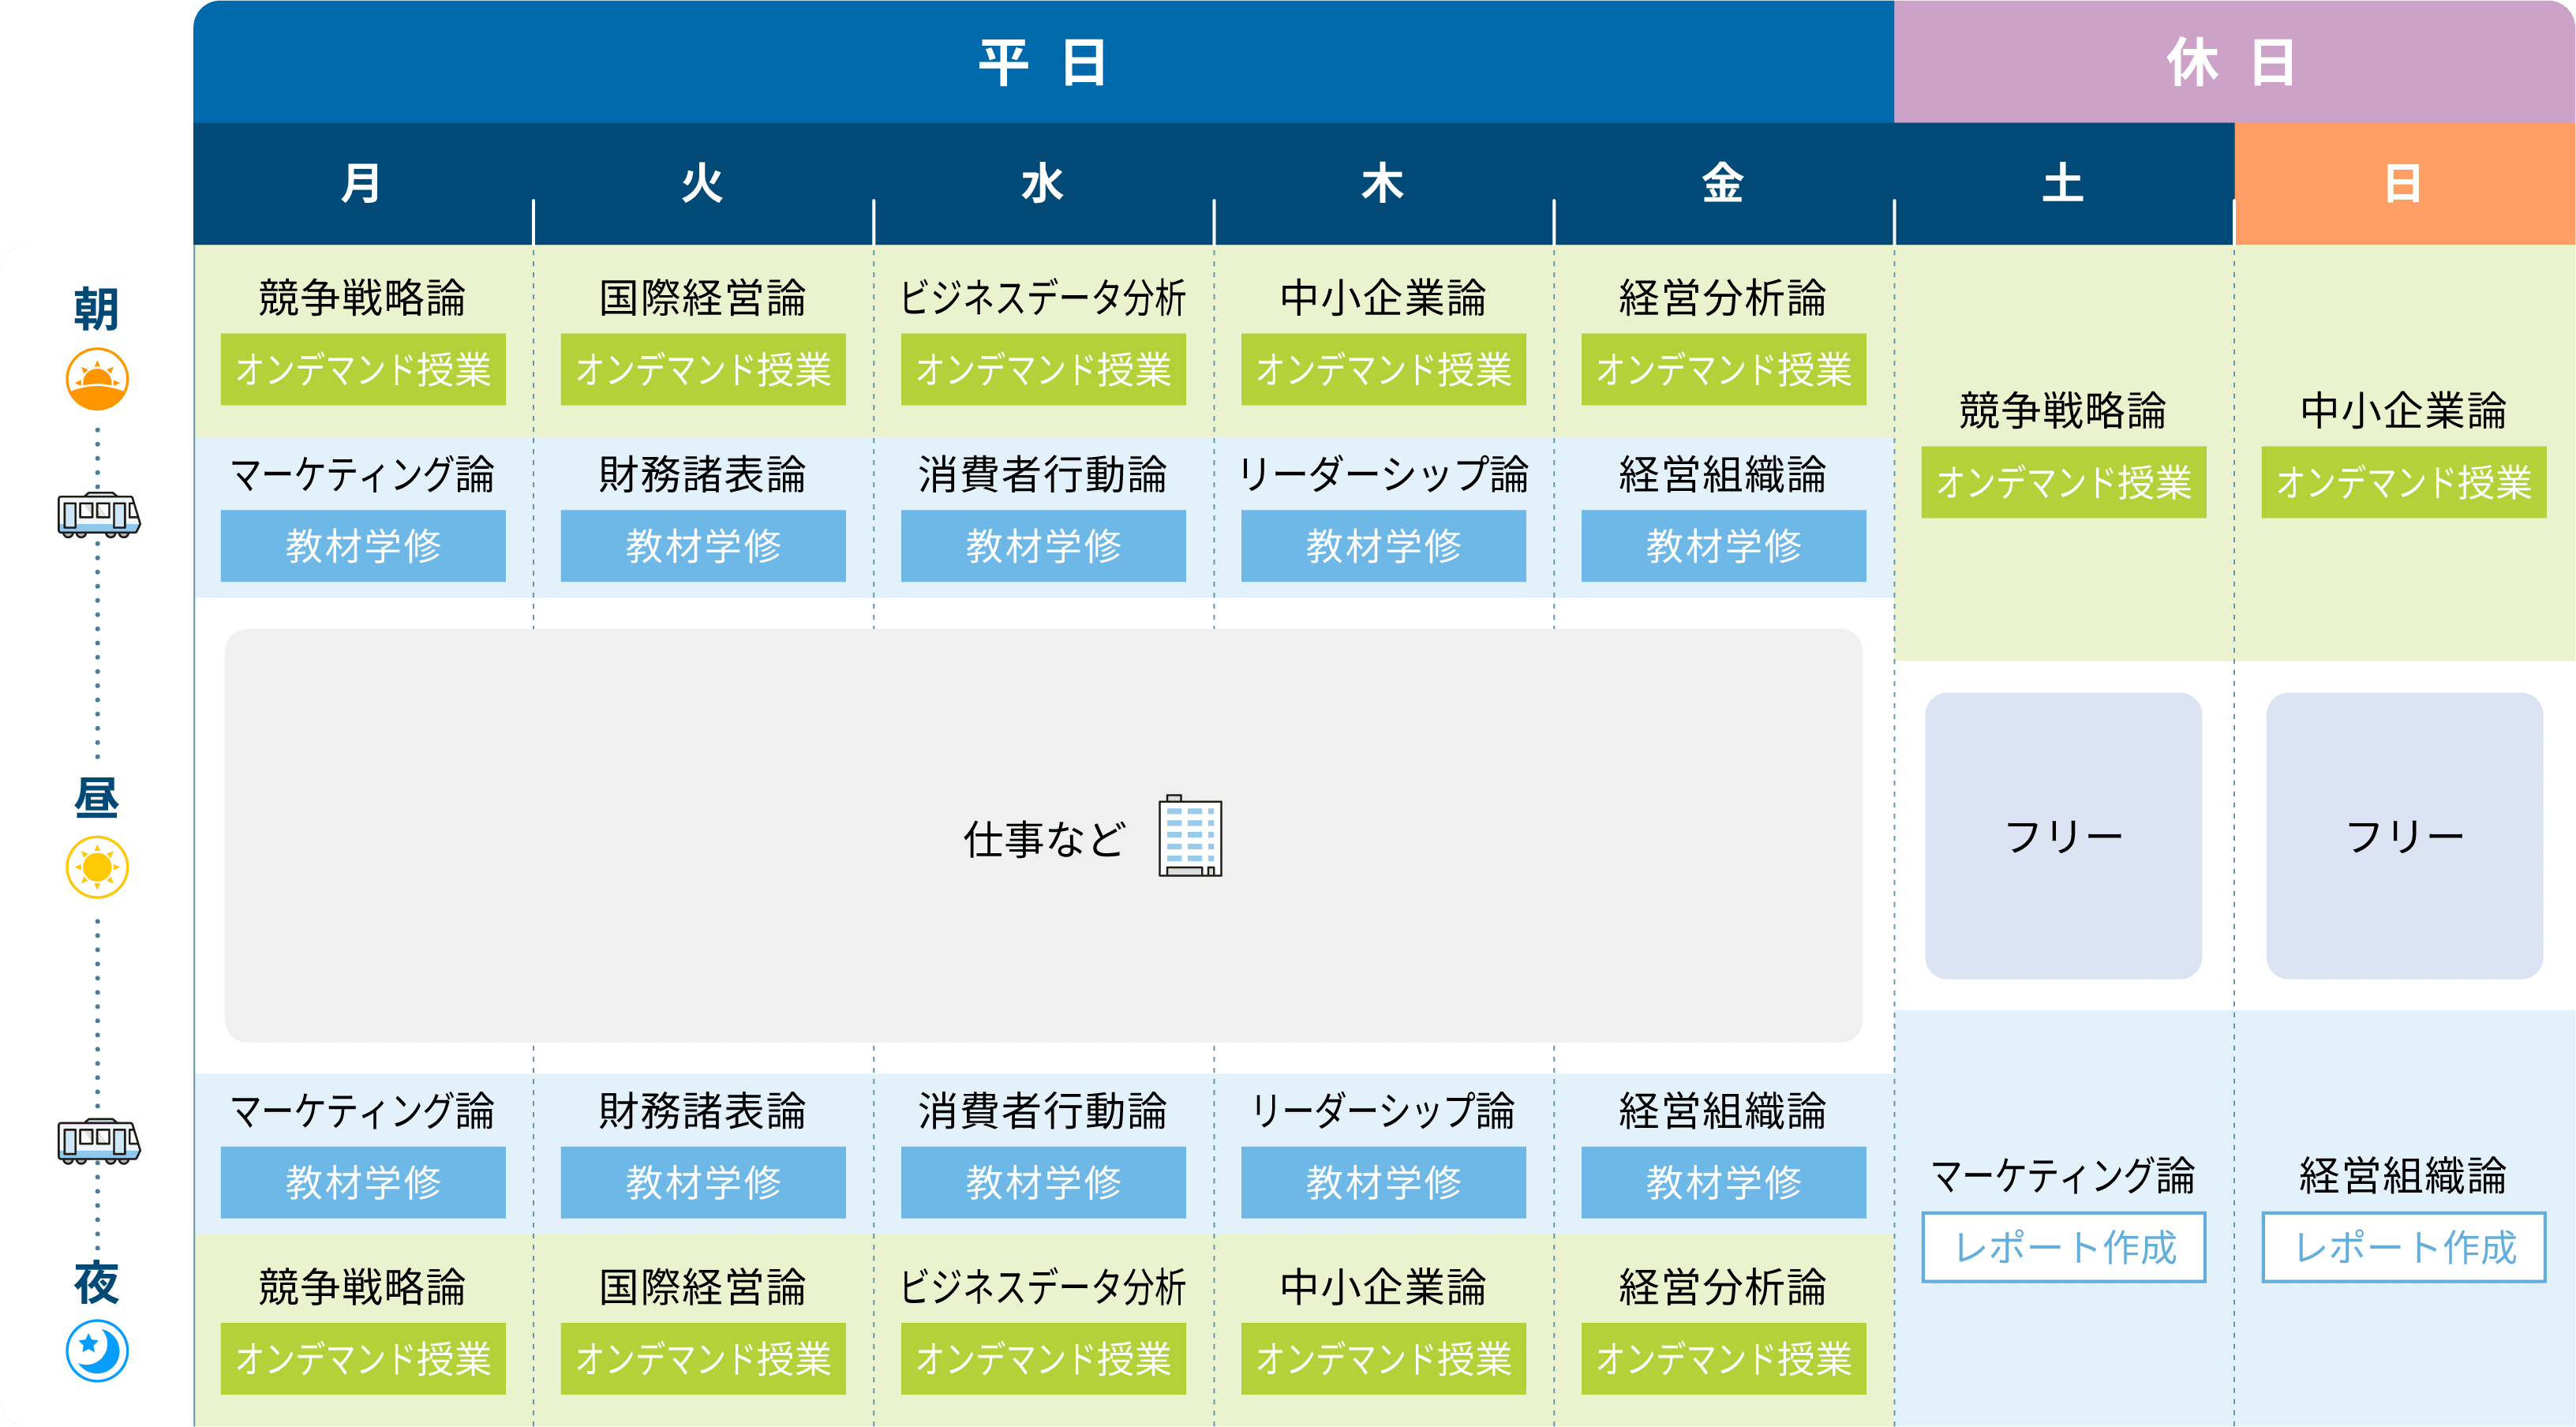Click the オンデマンド授業 badge in the Saturday column

click(x=2063, y=482)
